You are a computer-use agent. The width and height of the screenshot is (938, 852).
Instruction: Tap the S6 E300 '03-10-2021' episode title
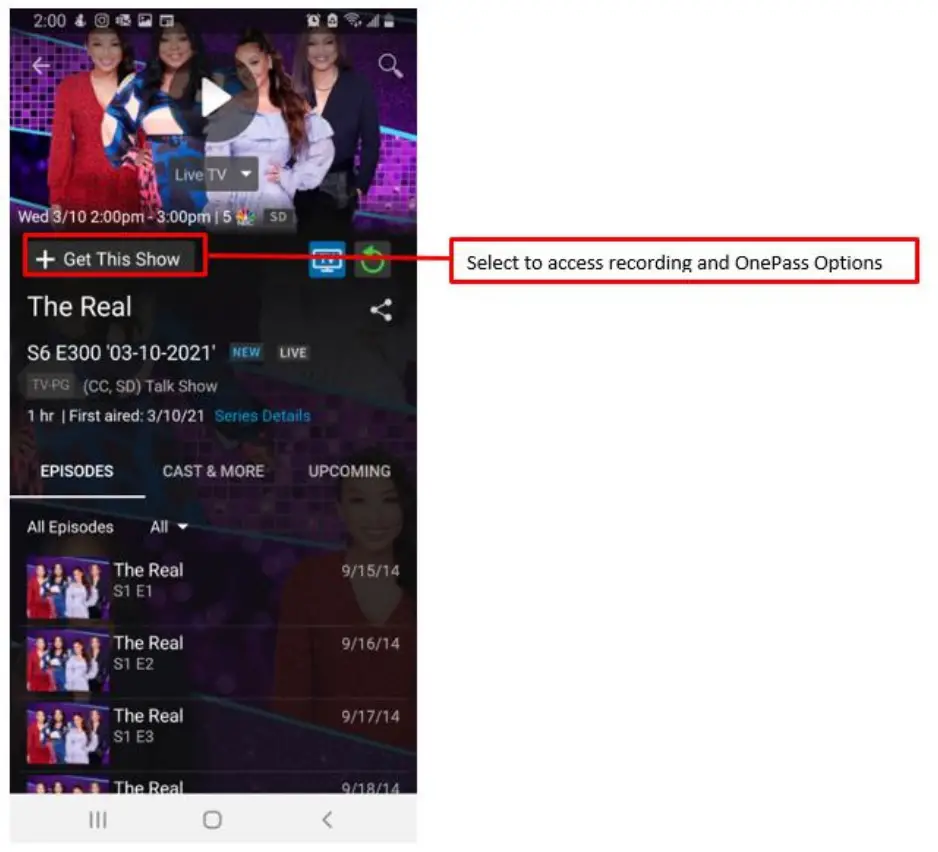121,353
